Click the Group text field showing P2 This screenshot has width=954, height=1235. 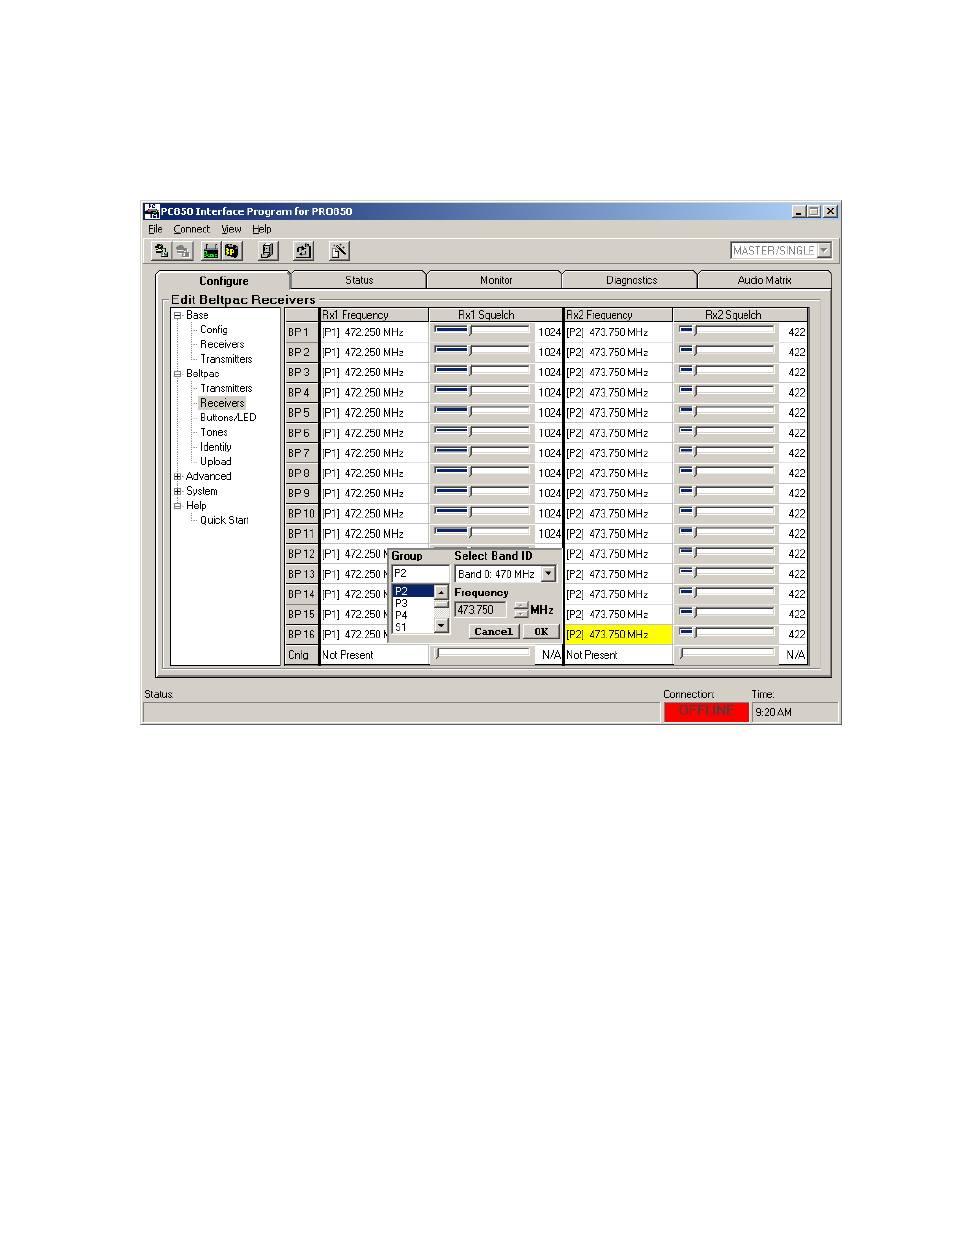(x=420, y=574)
